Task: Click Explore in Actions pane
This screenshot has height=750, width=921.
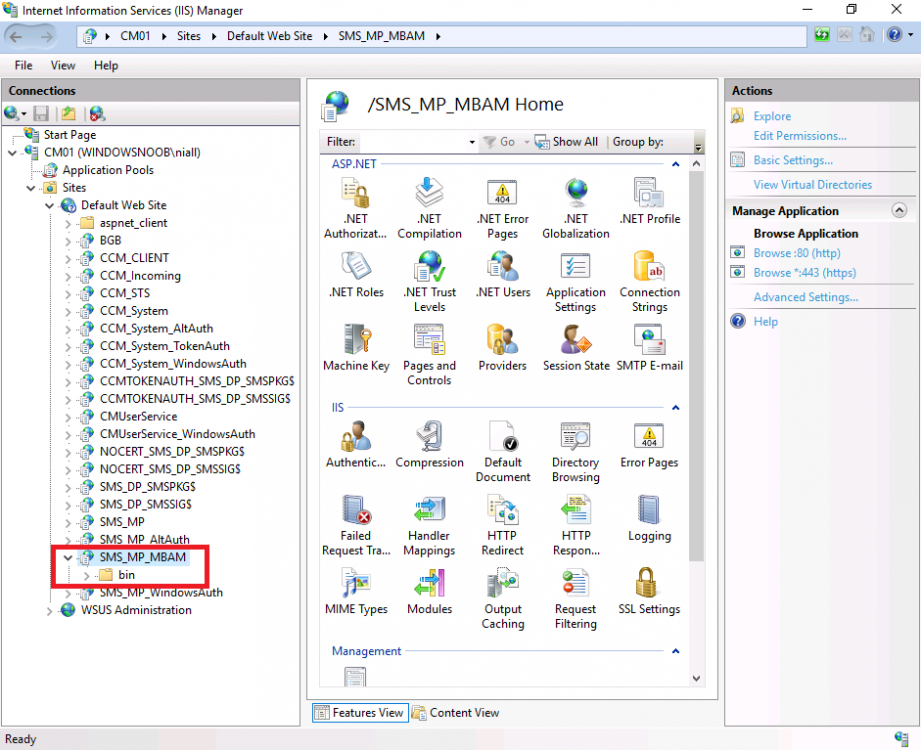Action: click(x=772, y=116)
